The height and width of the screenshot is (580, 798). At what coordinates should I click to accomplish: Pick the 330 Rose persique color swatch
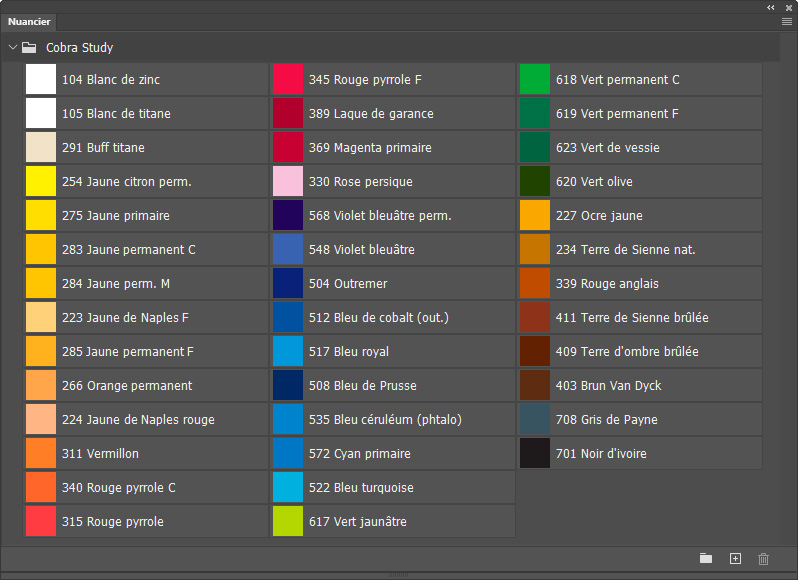(x=288, y=181)
